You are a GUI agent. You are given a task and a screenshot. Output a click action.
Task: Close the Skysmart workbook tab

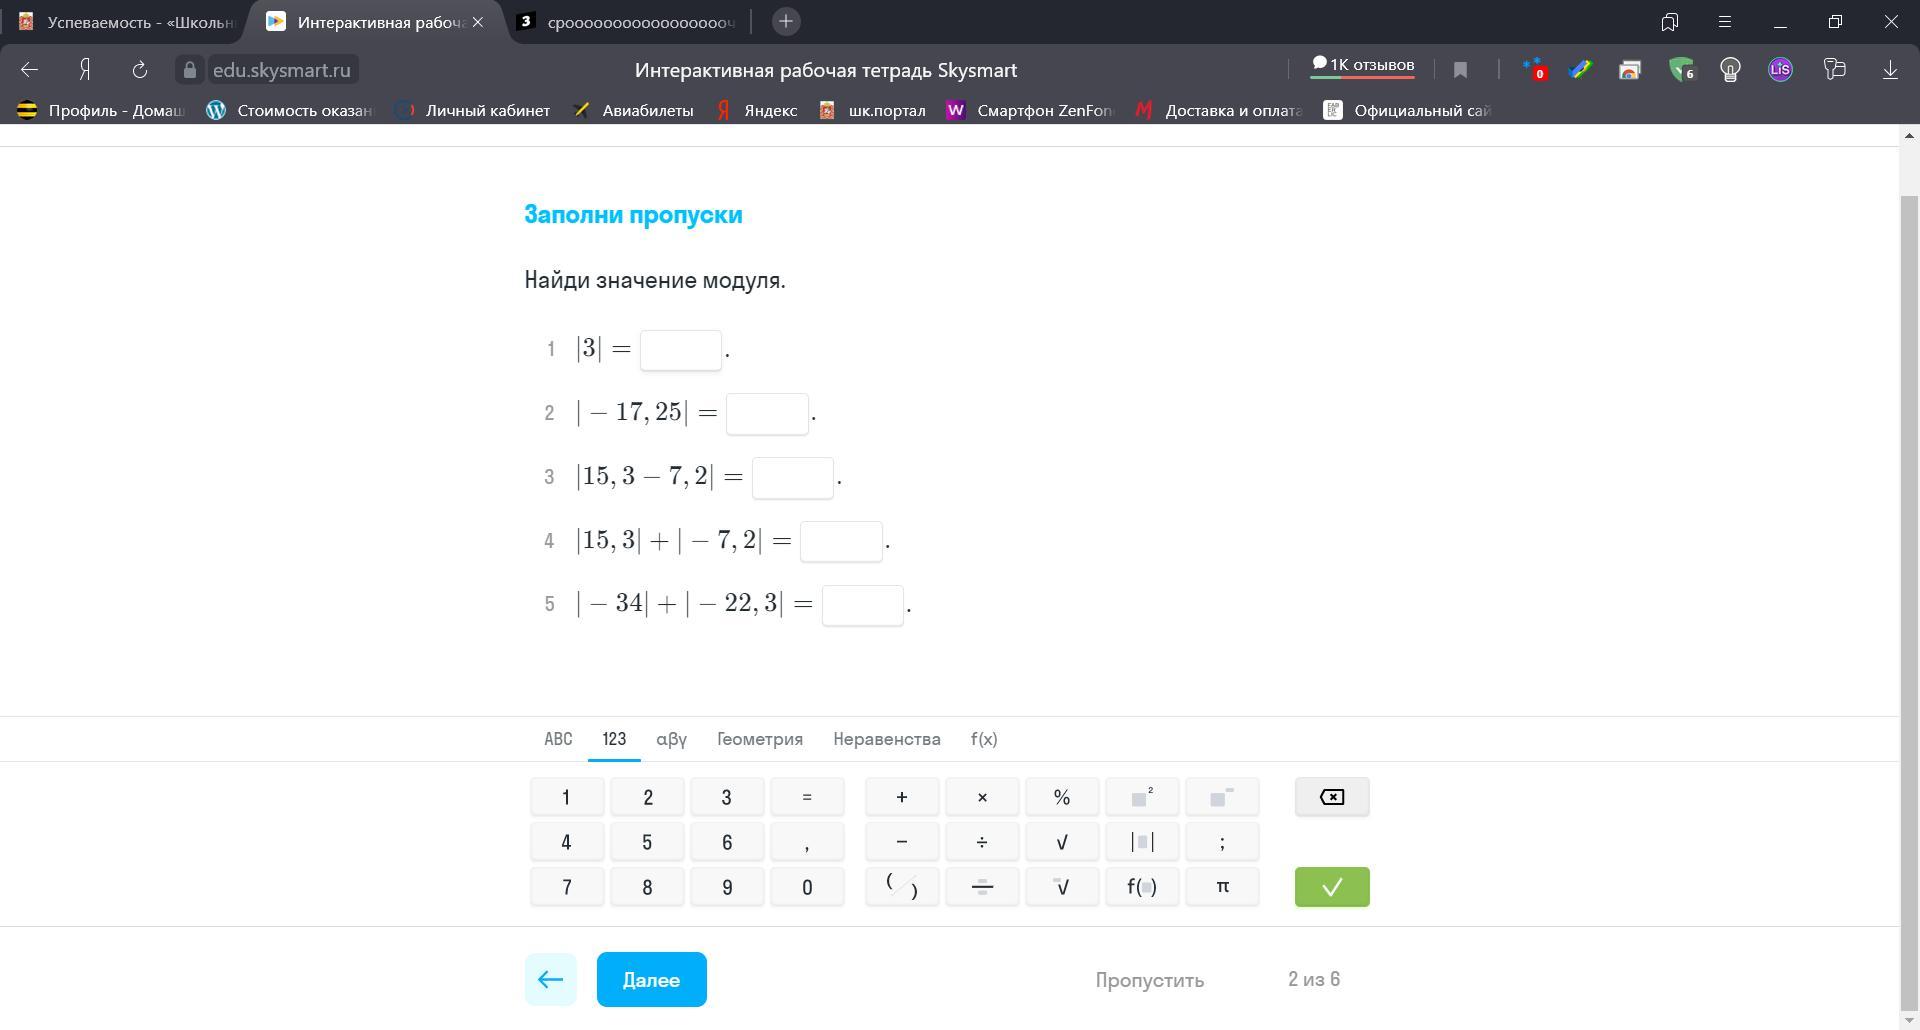coord(478,22)
